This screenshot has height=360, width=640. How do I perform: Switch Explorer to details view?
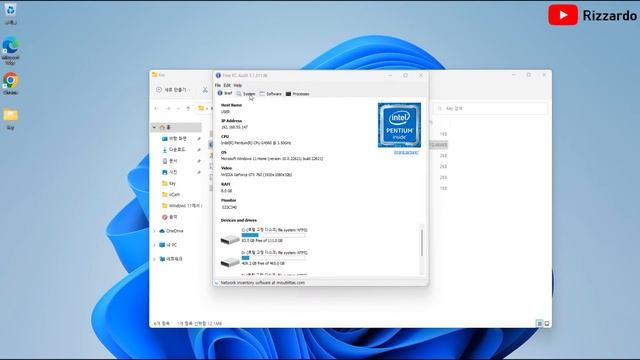pyautogui.click(x=539, y=324)
